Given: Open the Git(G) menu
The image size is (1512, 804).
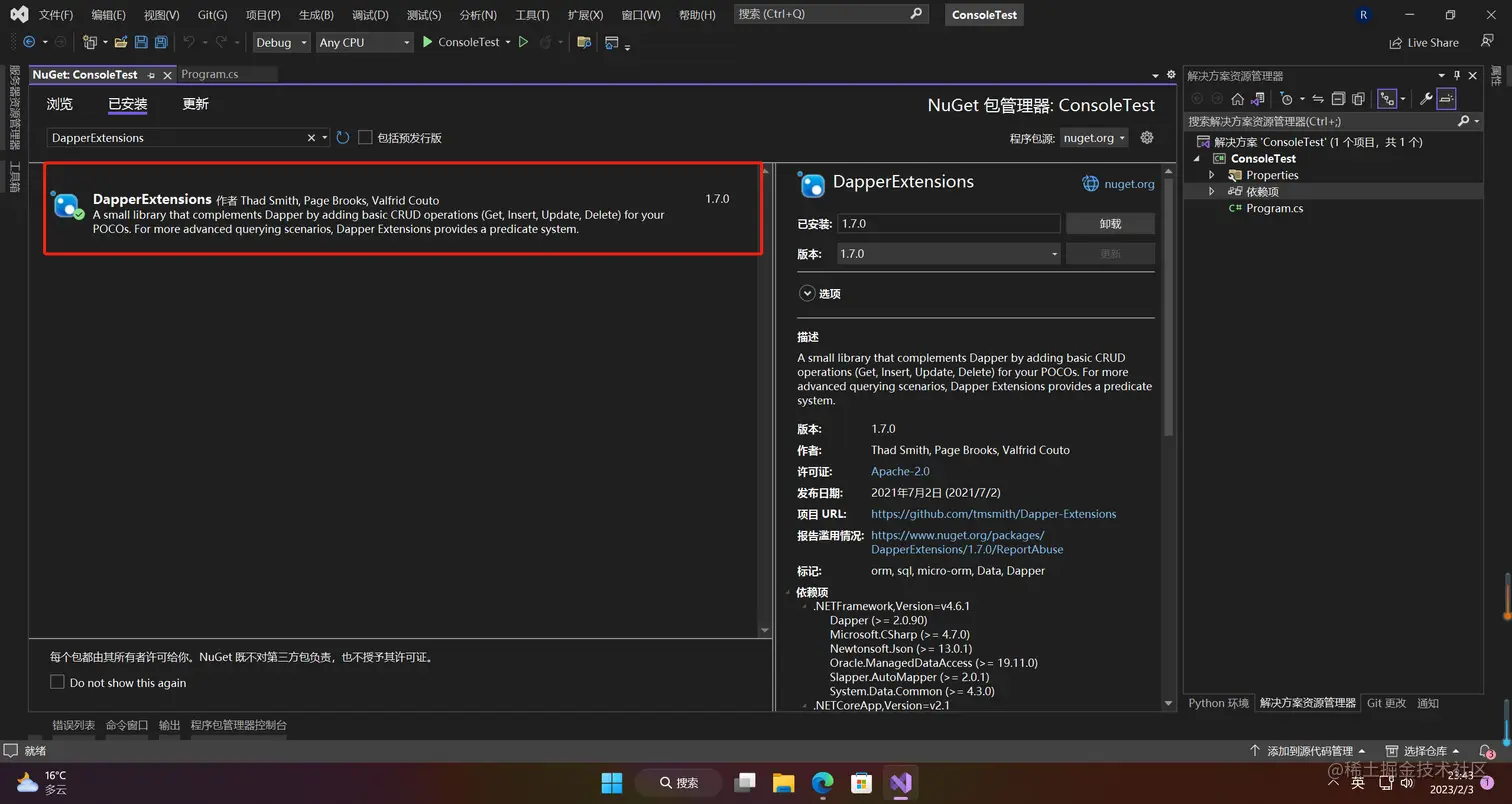Looking at the screenshot, I should 212,14.
